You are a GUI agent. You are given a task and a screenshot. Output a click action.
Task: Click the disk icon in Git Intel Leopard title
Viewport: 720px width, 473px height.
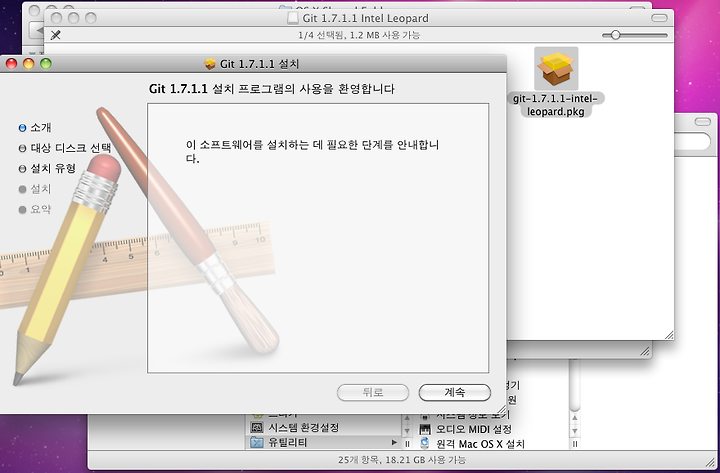(292, 18)
